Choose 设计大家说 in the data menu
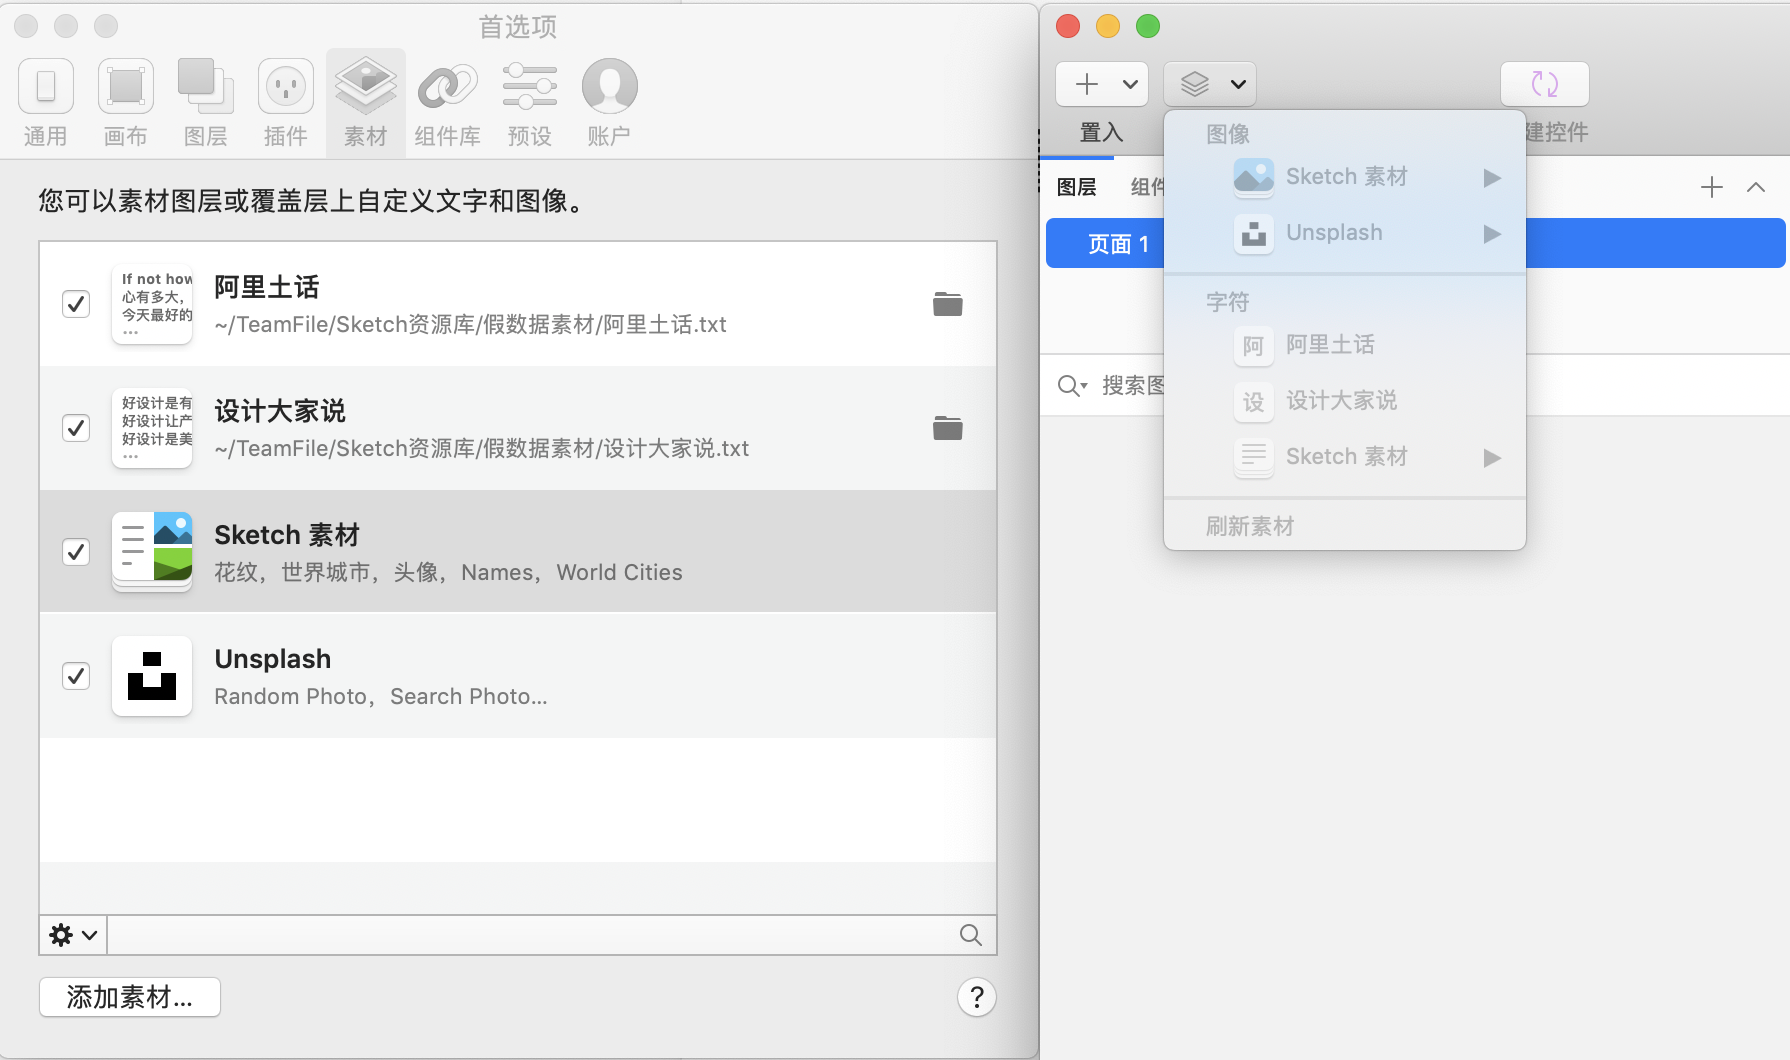Screen dimensions: 1790x1060 point(1345,401)
